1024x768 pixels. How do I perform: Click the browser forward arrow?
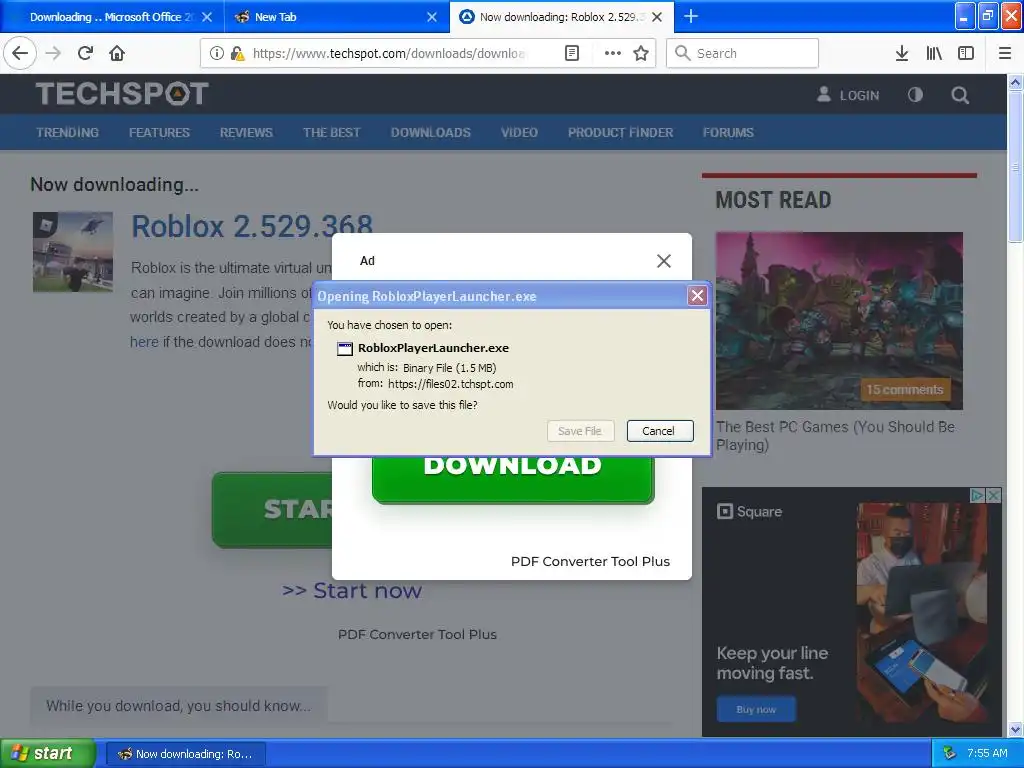(53, 53)
